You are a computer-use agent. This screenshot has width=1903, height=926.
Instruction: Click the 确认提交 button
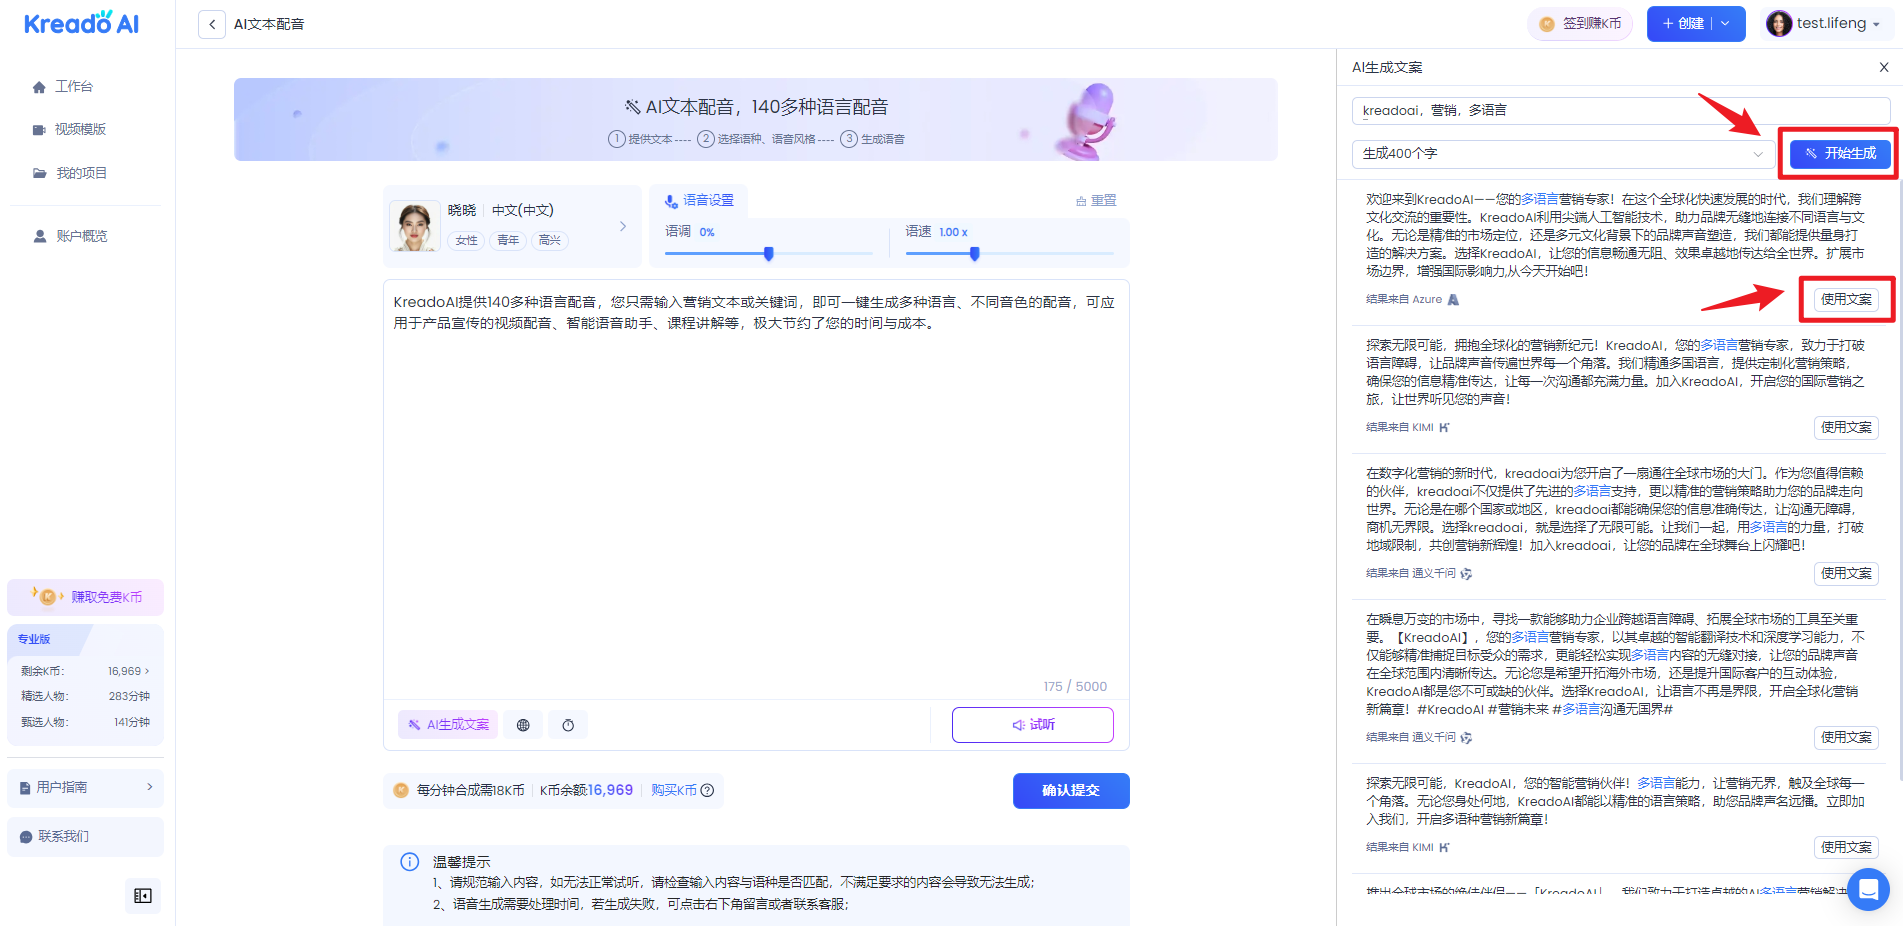[x=1070, y=790]
